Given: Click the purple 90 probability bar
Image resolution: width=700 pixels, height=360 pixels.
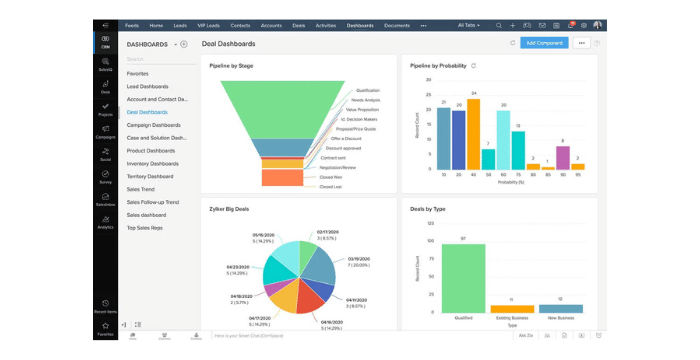Looking at the screenshot, I should (x=563, y=158).
